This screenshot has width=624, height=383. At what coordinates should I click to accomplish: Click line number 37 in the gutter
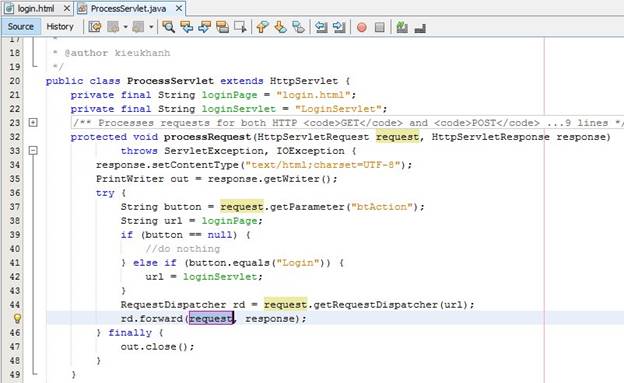point(15,207)
